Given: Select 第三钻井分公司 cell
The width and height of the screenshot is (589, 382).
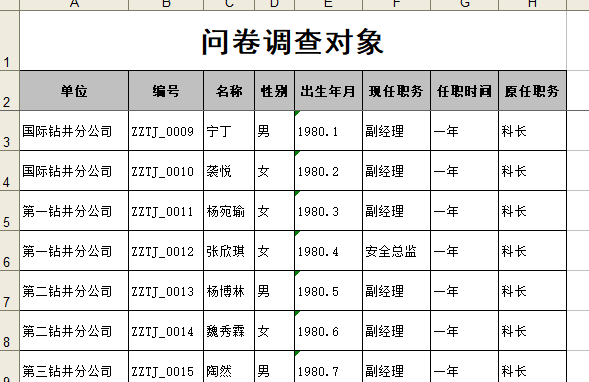Looking at the screenshot, I should click(x=74, y=367).
